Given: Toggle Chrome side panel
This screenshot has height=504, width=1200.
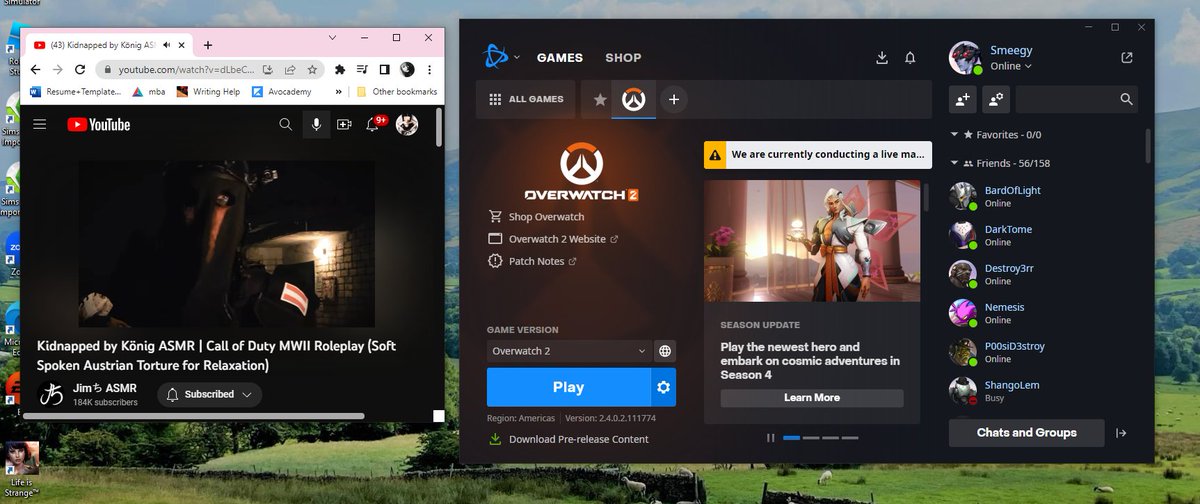Looking at the screenshot, I should click(x=384, y=70).
